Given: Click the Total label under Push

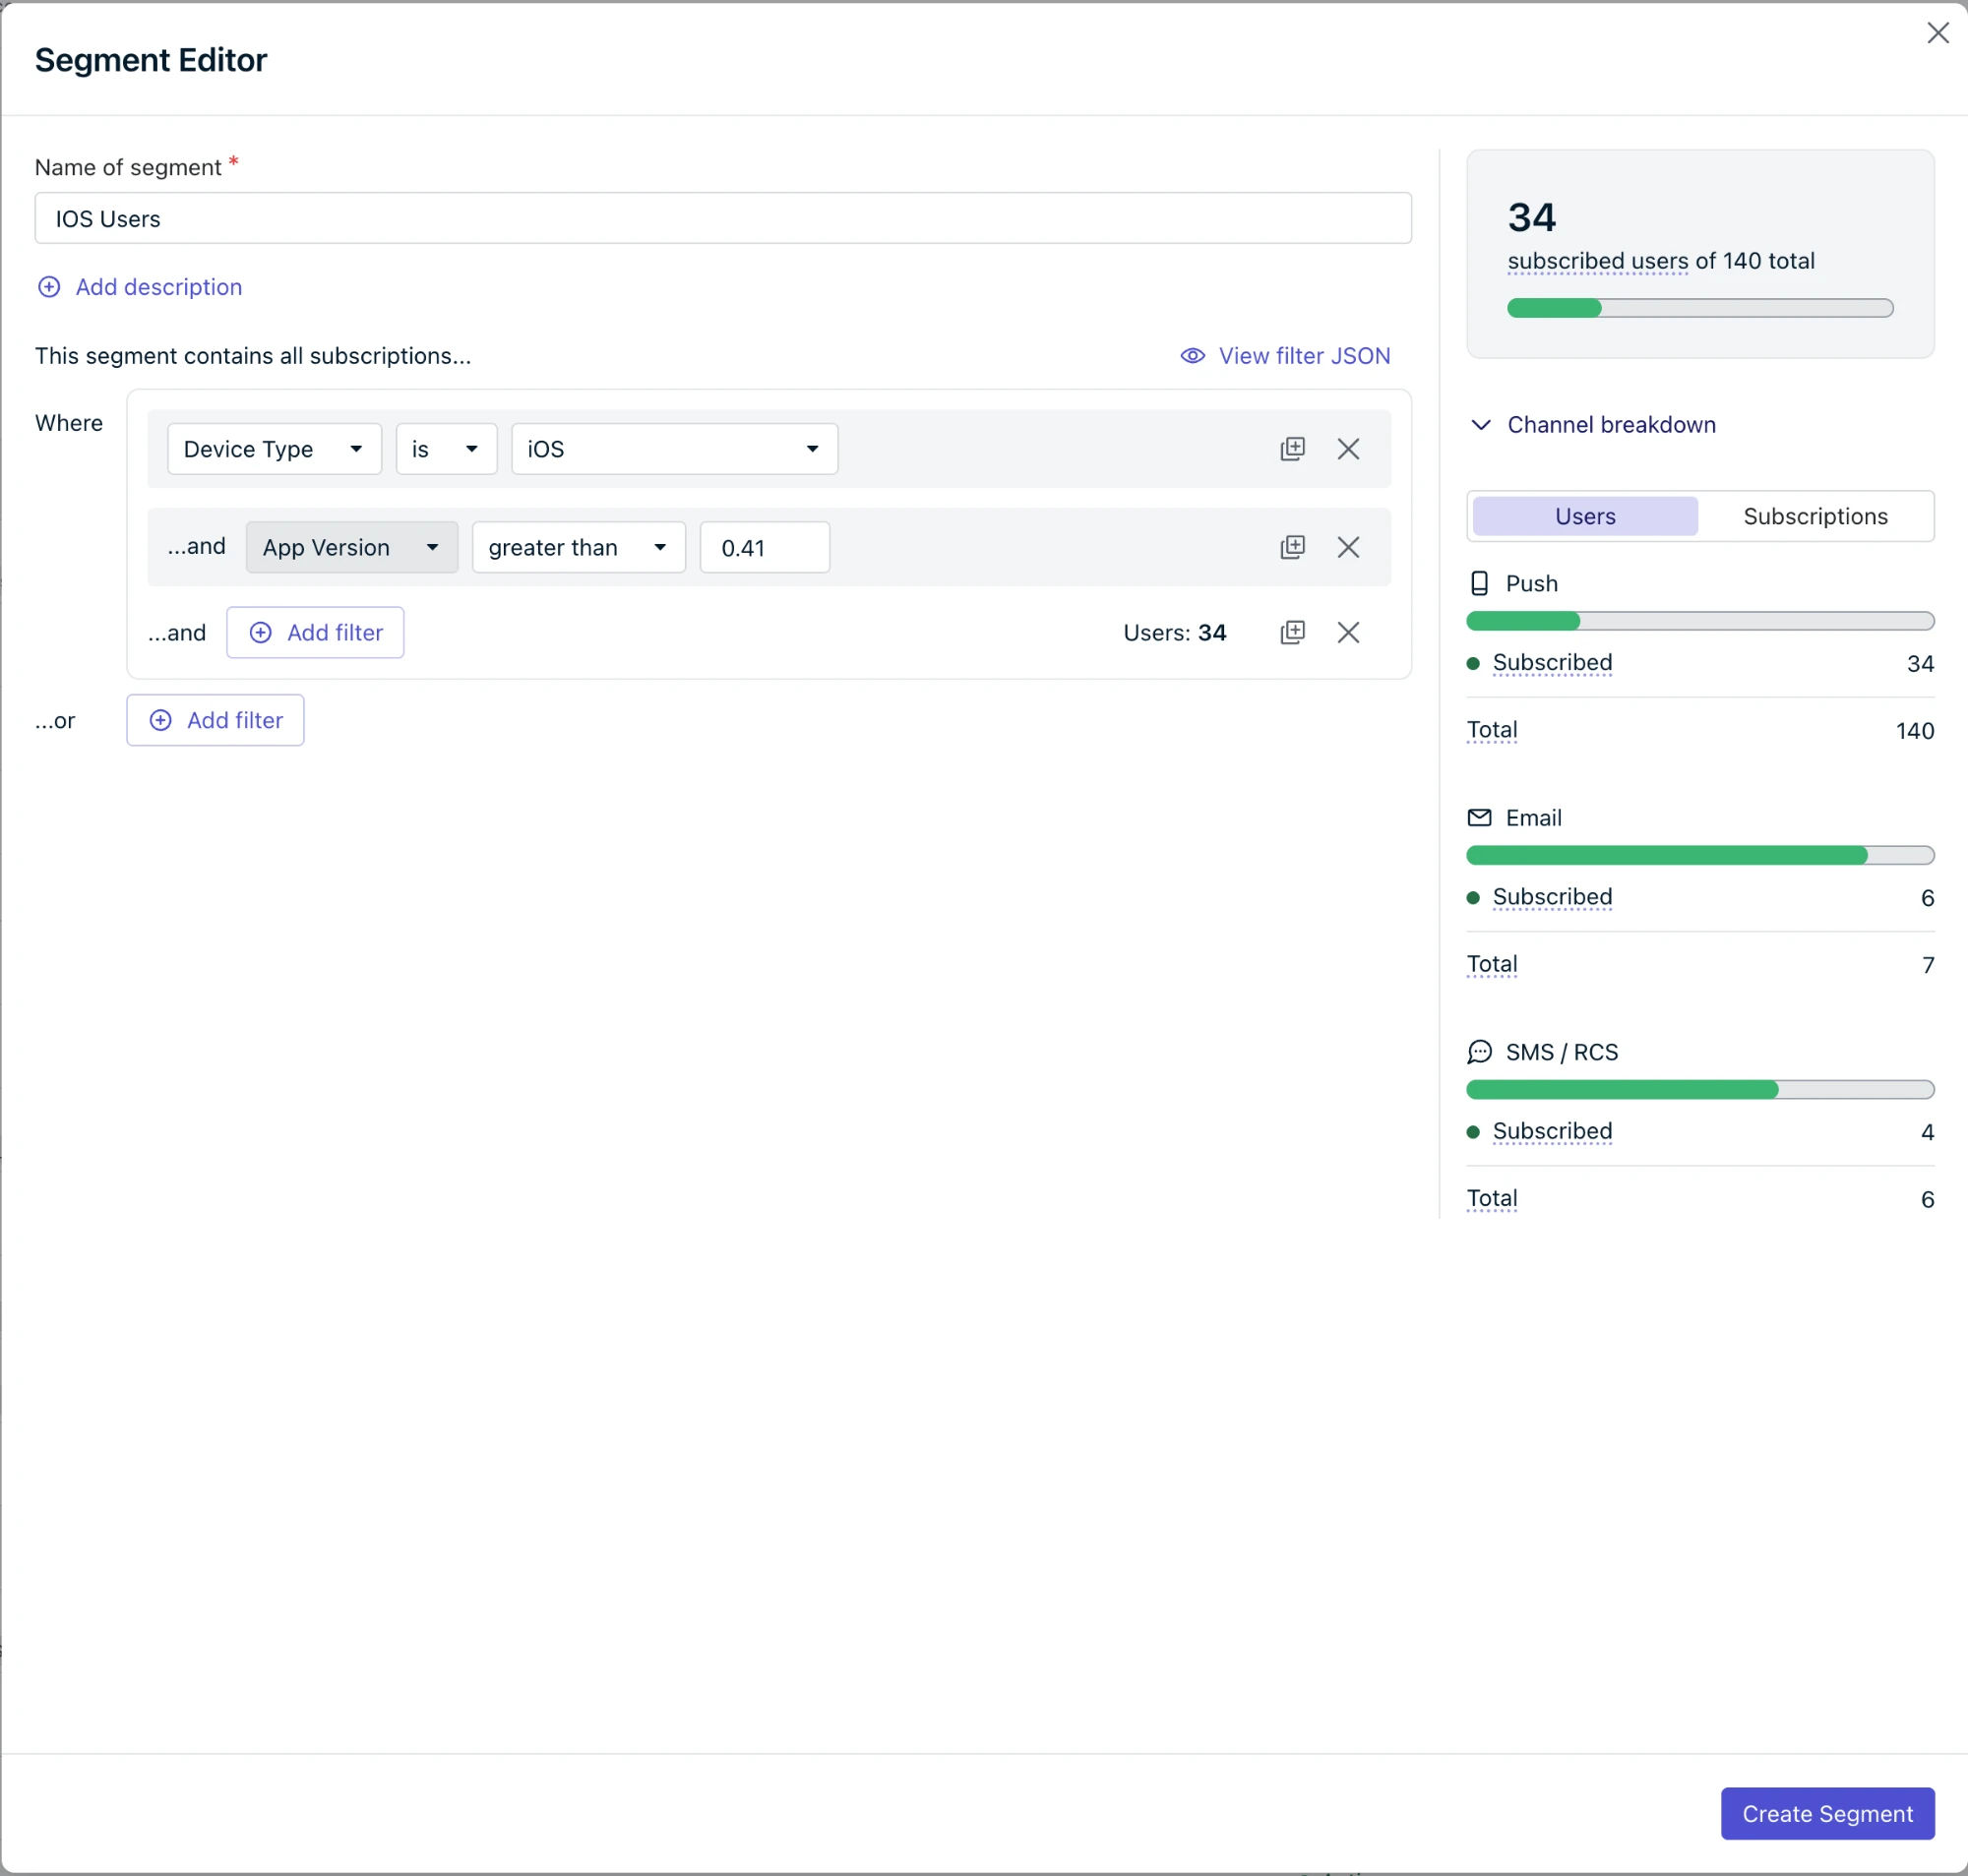Looking at the screenshot, I should click(x=1492, y=730).
